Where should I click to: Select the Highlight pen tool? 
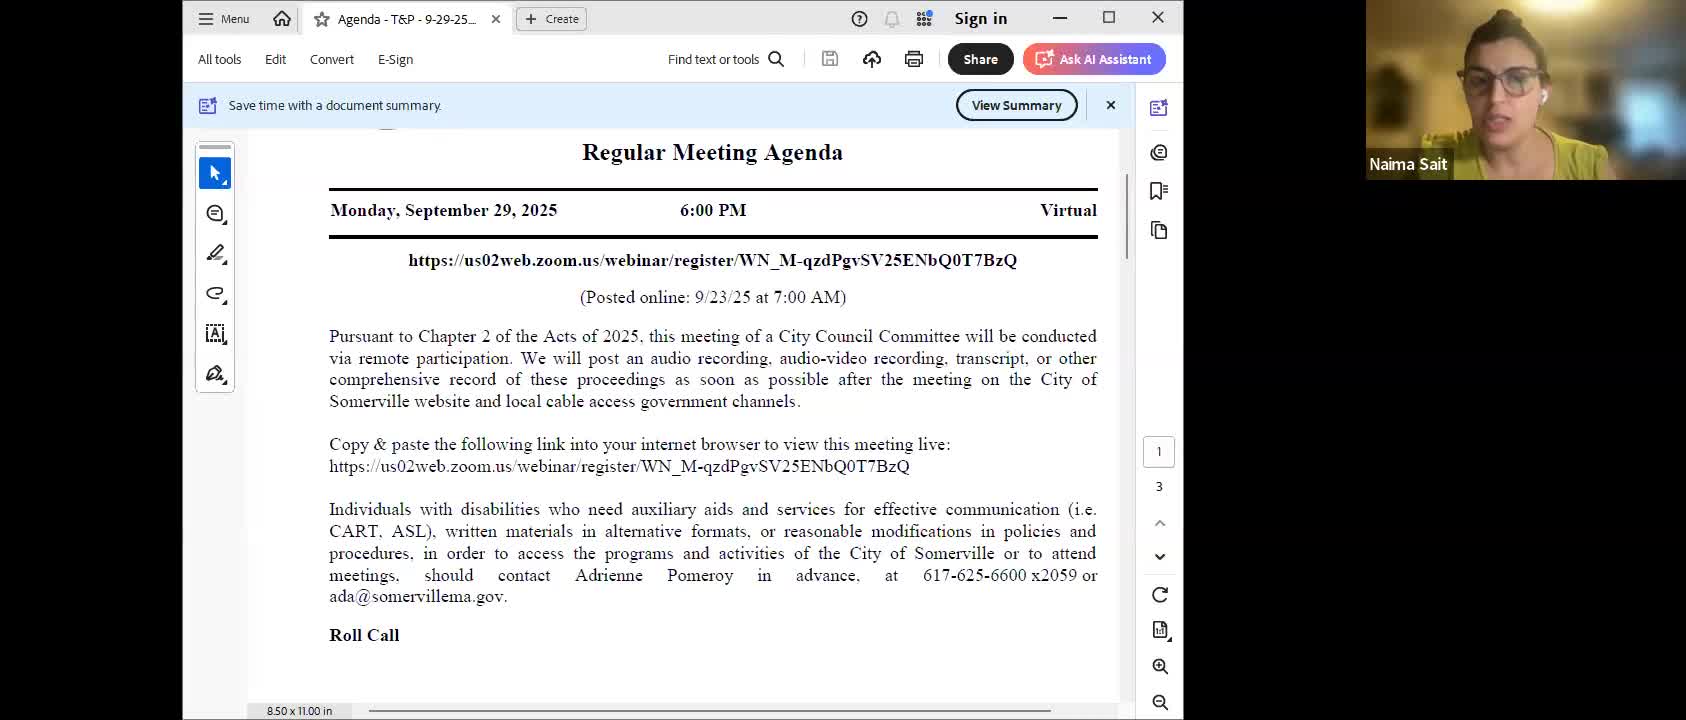[215, 253]
